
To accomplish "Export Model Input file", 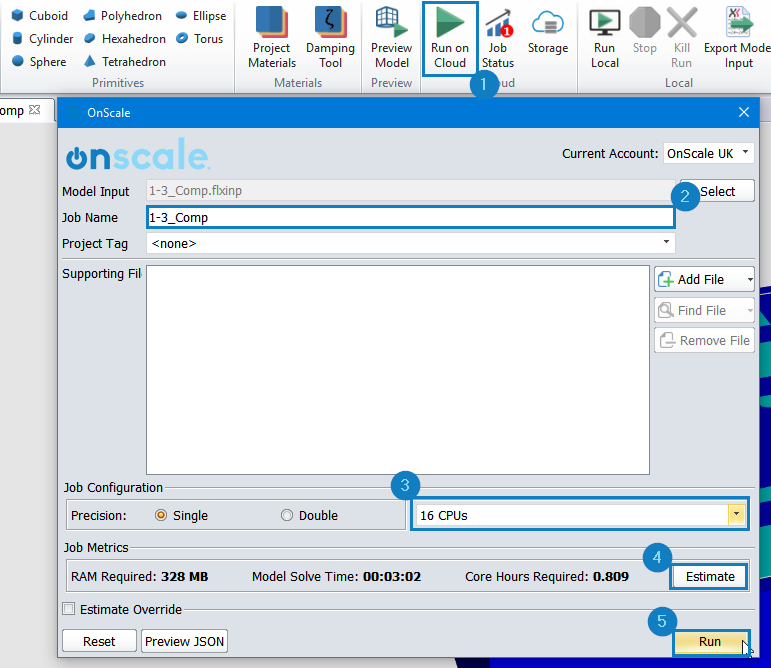I will (x=737, y=38).
